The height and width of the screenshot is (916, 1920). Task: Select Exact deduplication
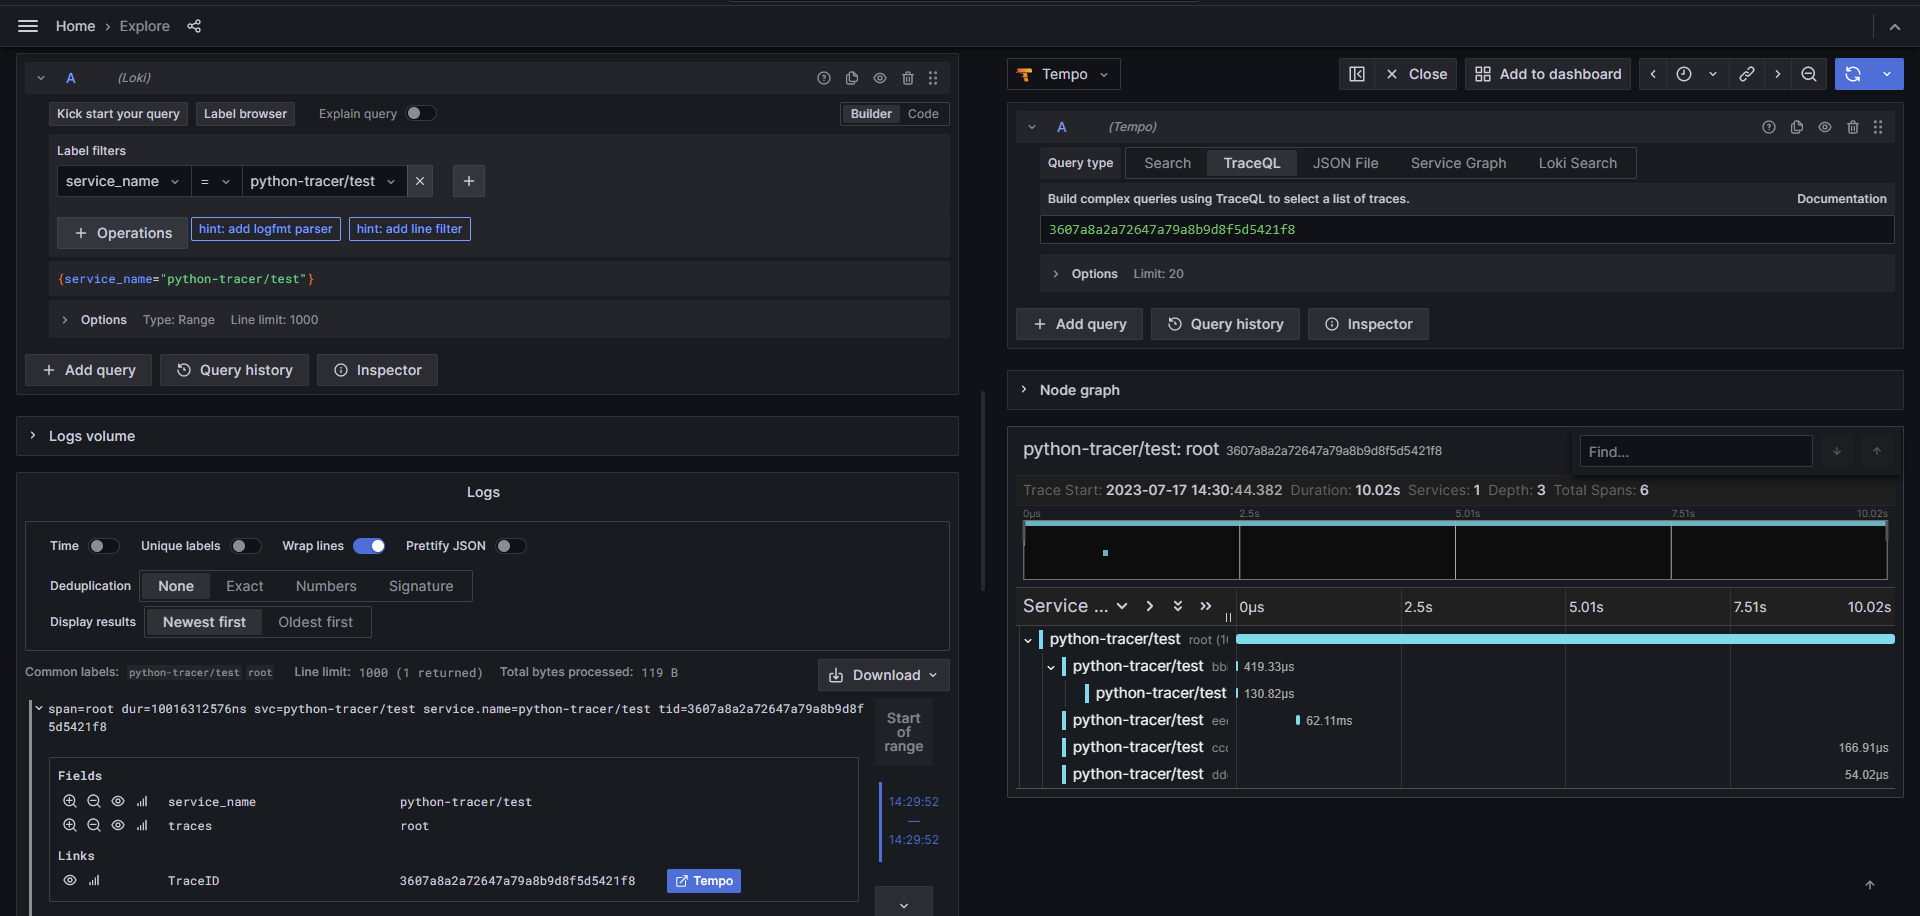[x=245, y=586]
